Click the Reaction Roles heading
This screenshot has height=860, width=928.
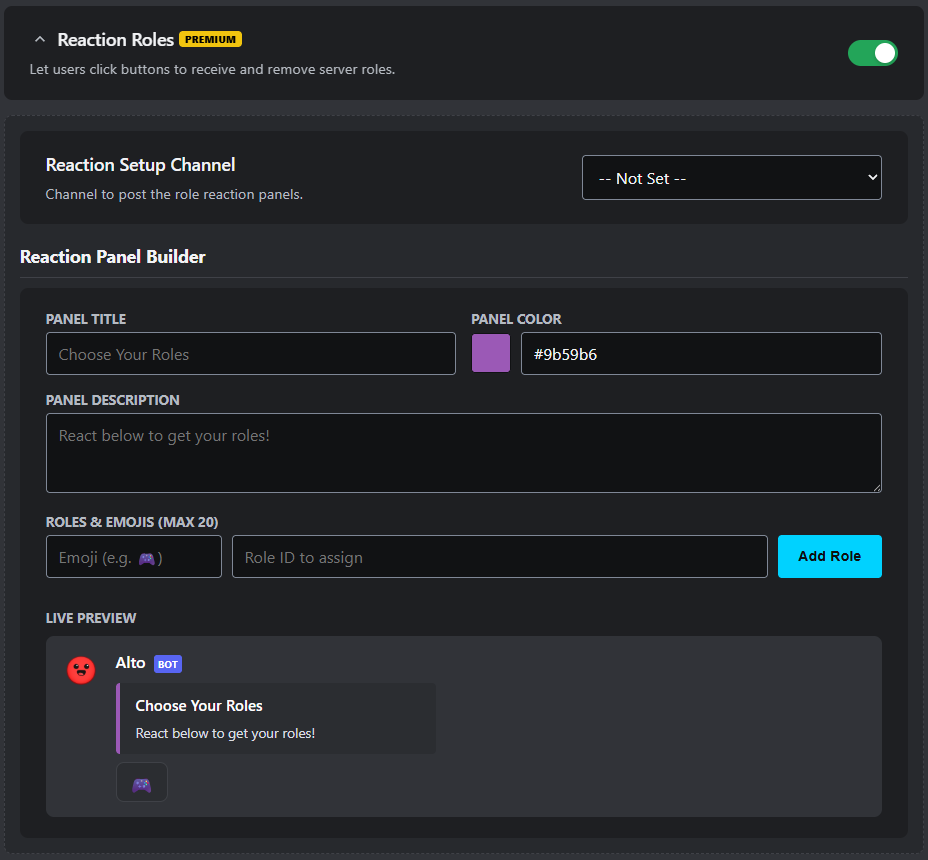point(115,40)
